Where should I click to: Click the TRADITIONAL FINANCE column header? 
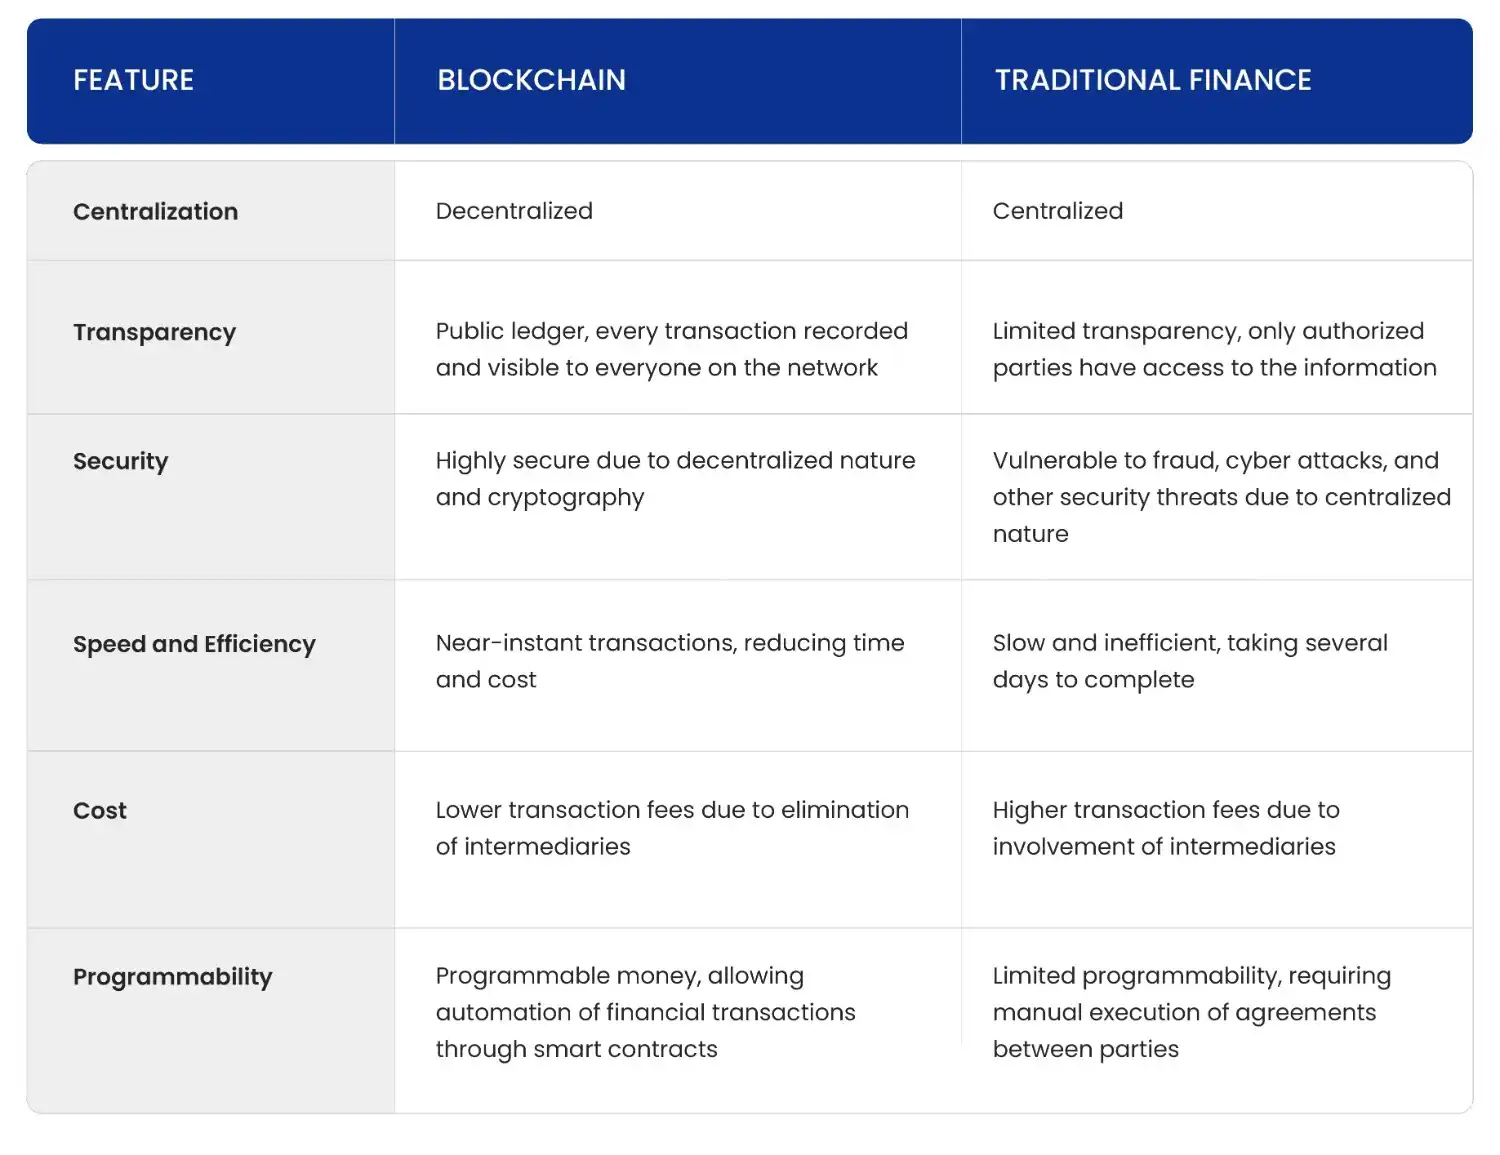tap(1152, 80)
